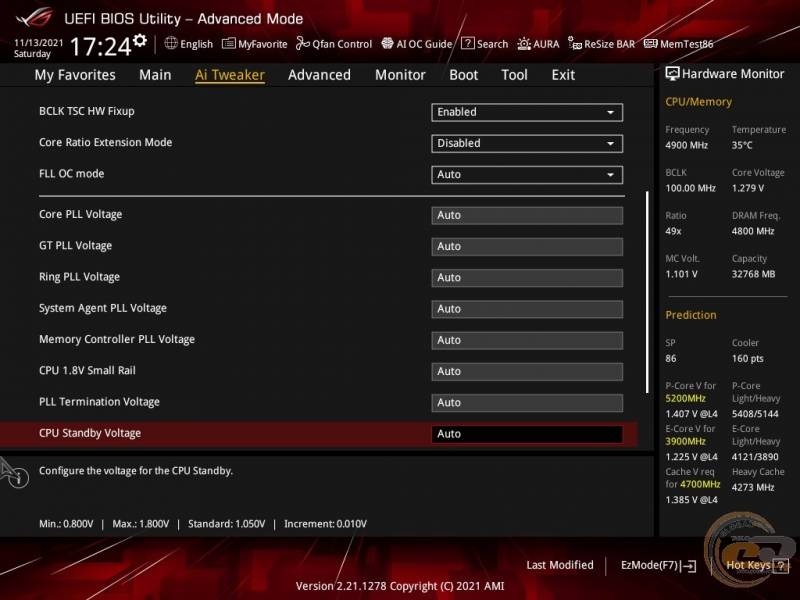Select Memory Controller PLL Voltage label
800x600 pixels.
click(117, 339)
